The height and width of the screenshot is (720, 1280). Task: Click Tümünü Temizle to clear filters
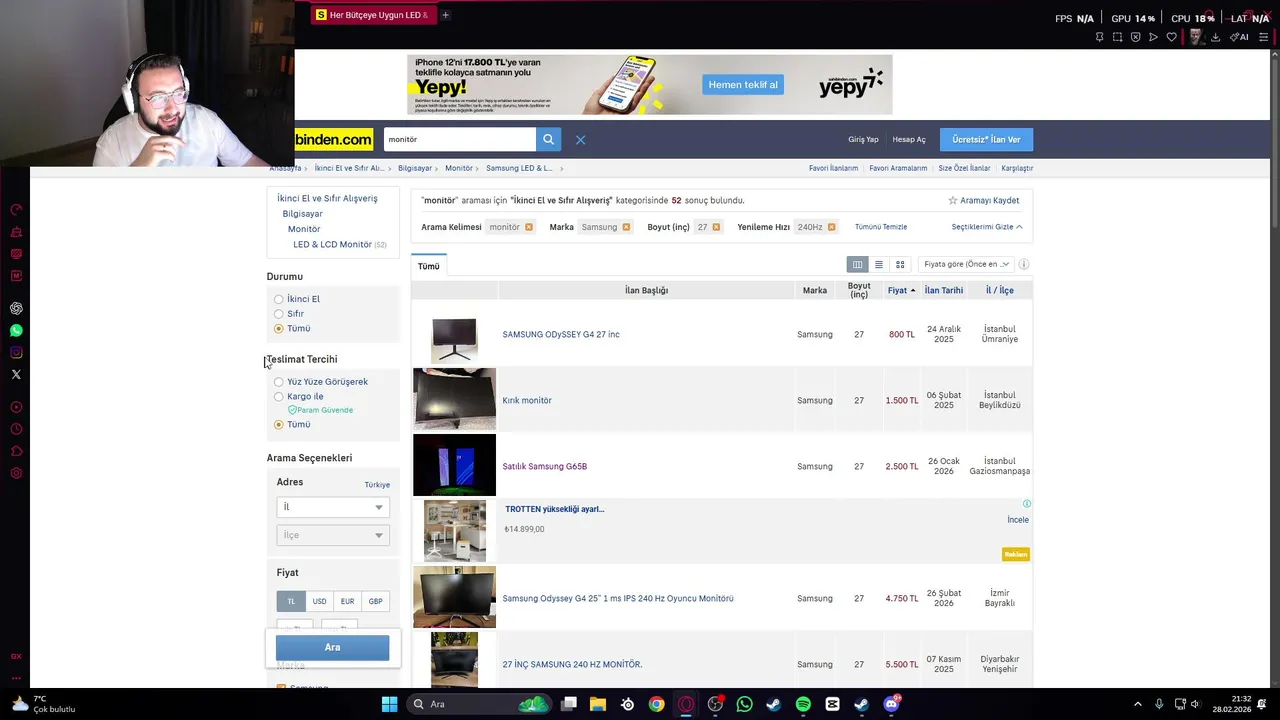click(x=881, y=227)
